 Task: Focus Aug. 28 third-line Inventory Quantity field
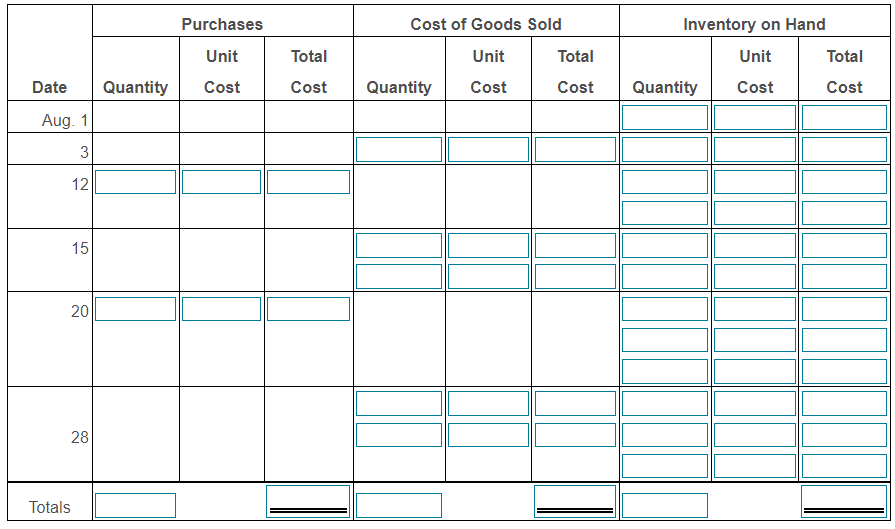664,466
